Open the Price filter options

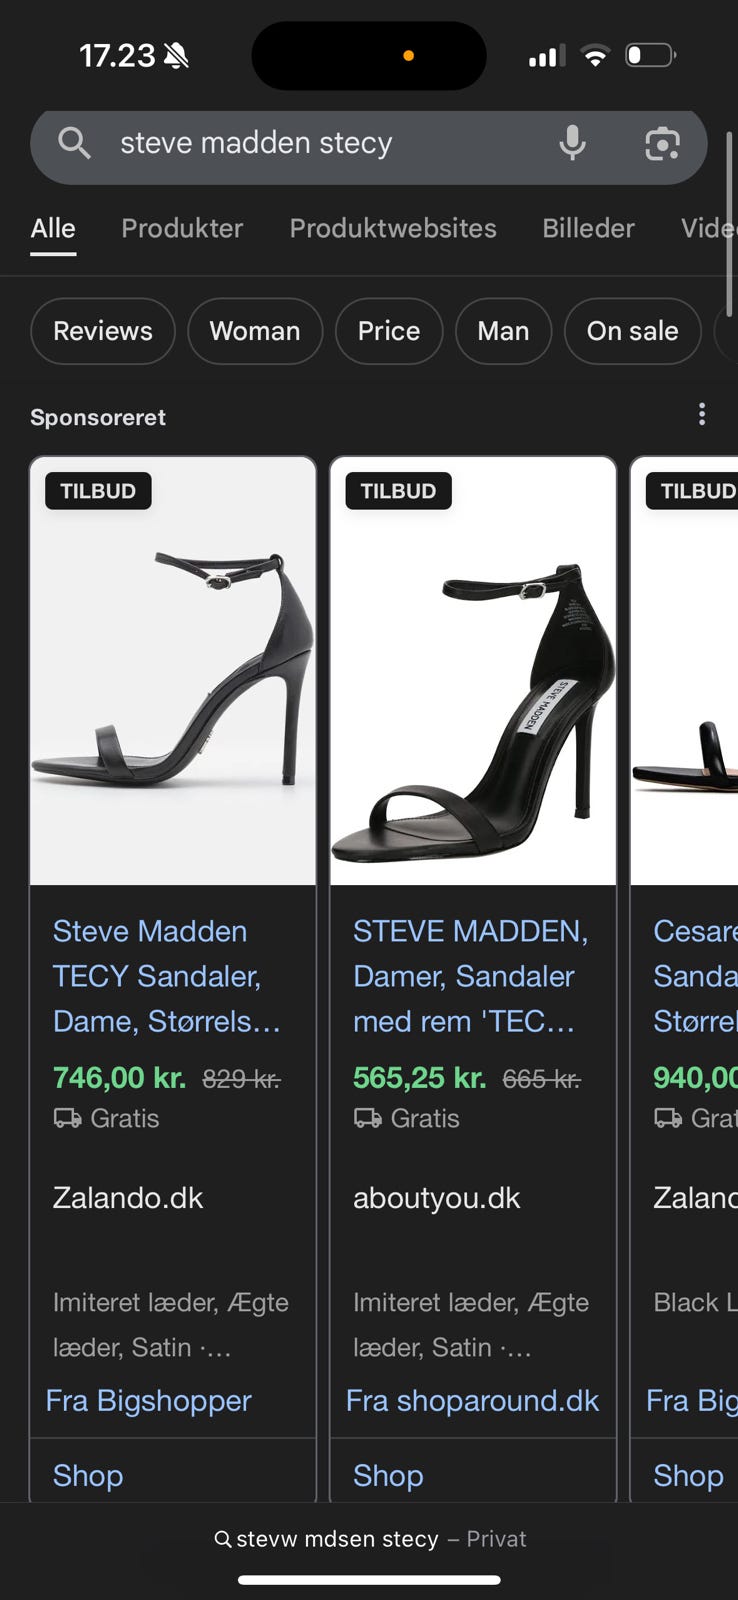click(x=389, y=331)
